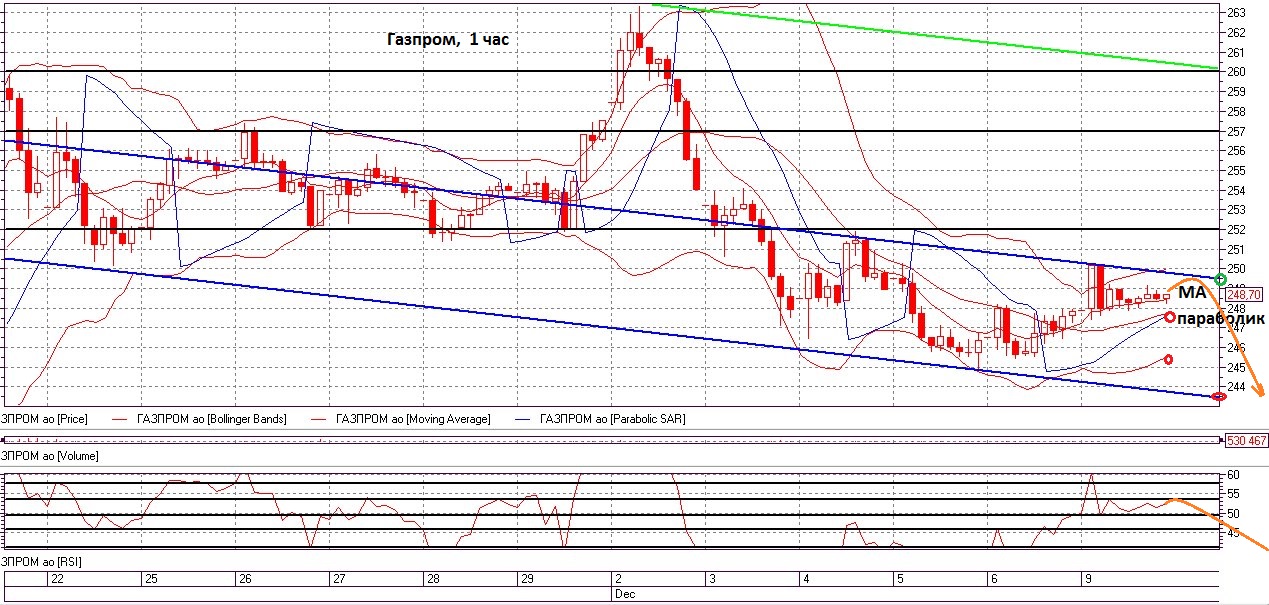The image size is (1269, 605).
Task: Click the 259 price axis label
Action: point(1235,91)
